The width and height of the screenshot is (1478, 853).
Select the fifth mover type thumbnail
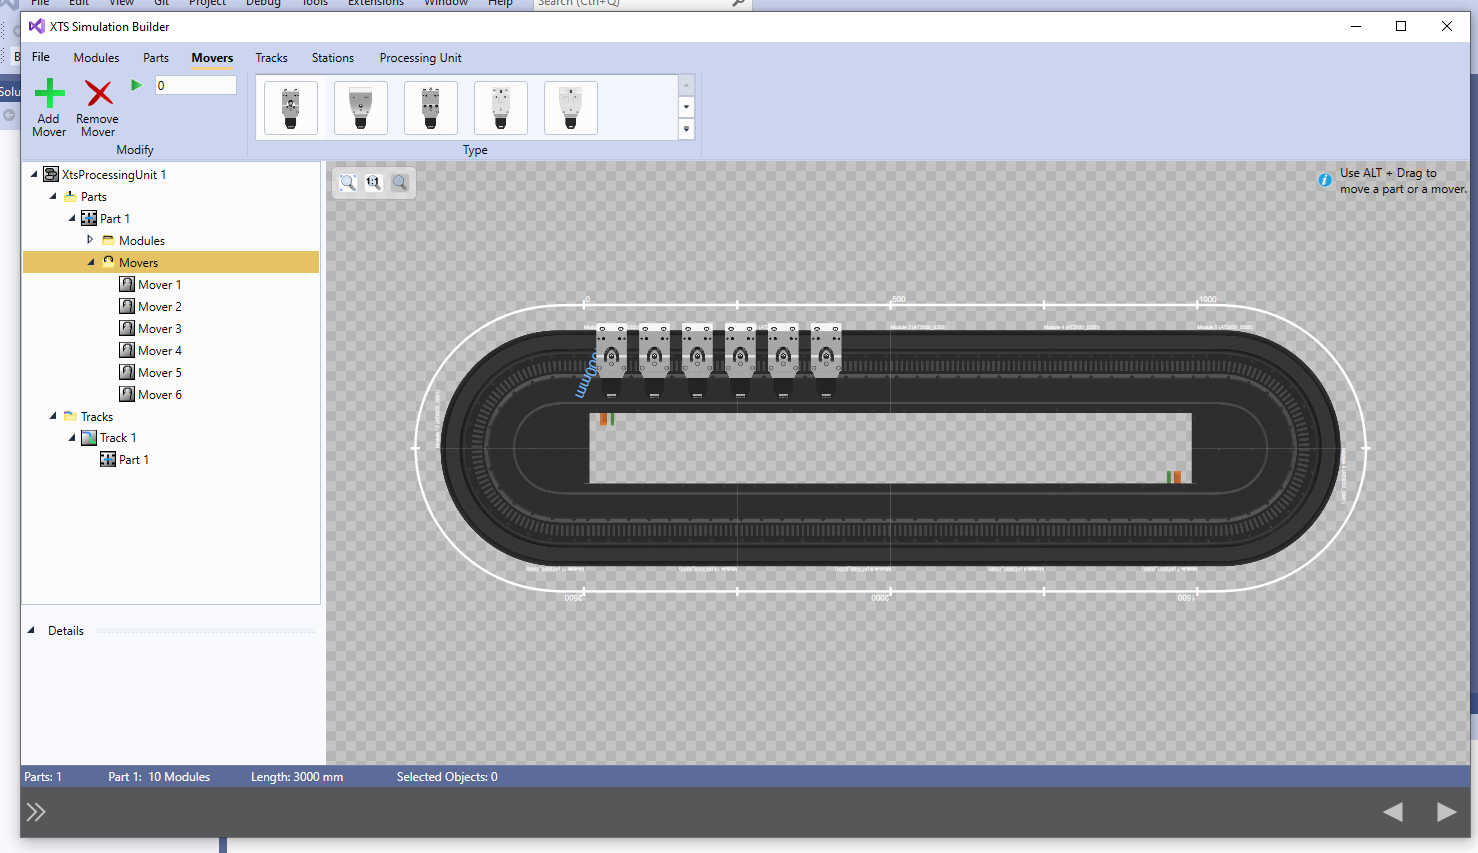571,108
